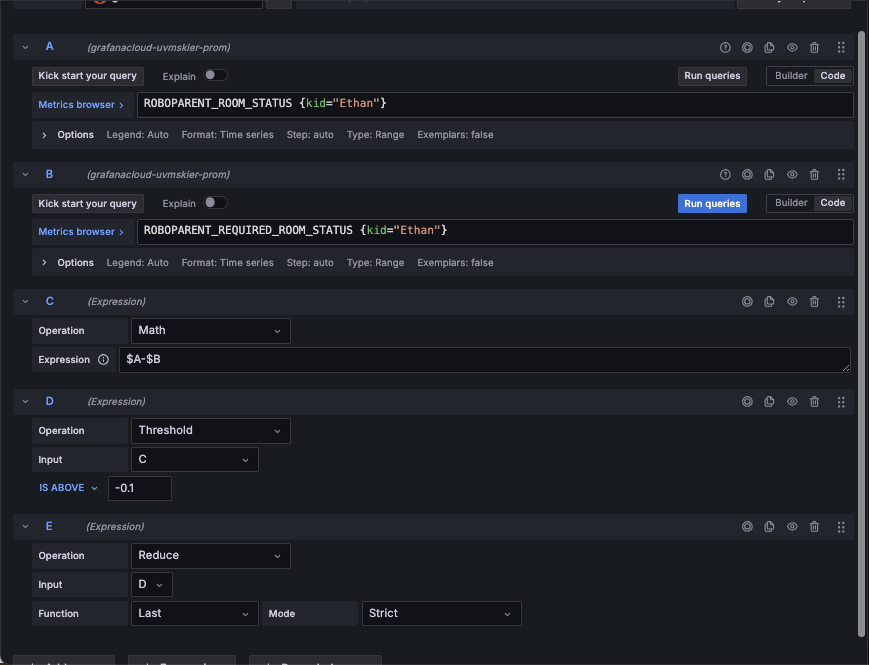Hide query A response with eye icon
This screenshot has width=869, height=665.
pyautogui.click(x=792, y=47)
